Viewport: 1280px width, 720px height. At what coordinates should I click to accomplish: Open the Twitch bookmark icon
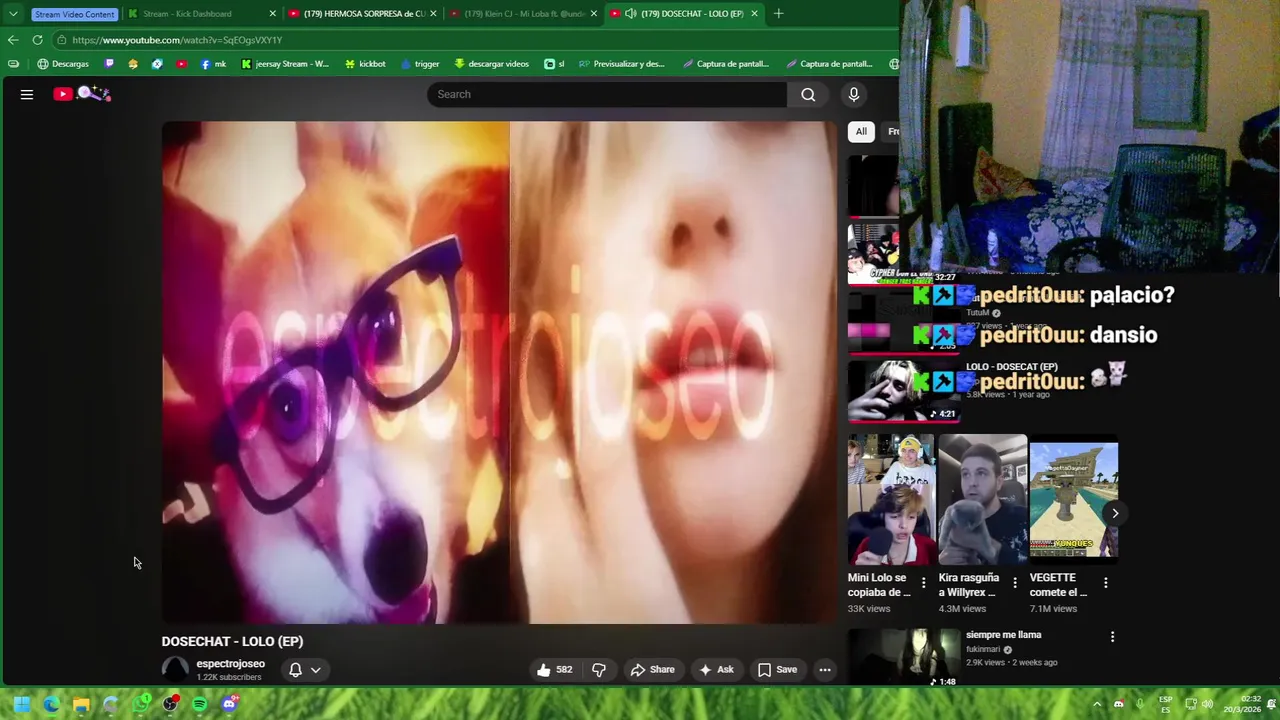click(x=110, y=64)
